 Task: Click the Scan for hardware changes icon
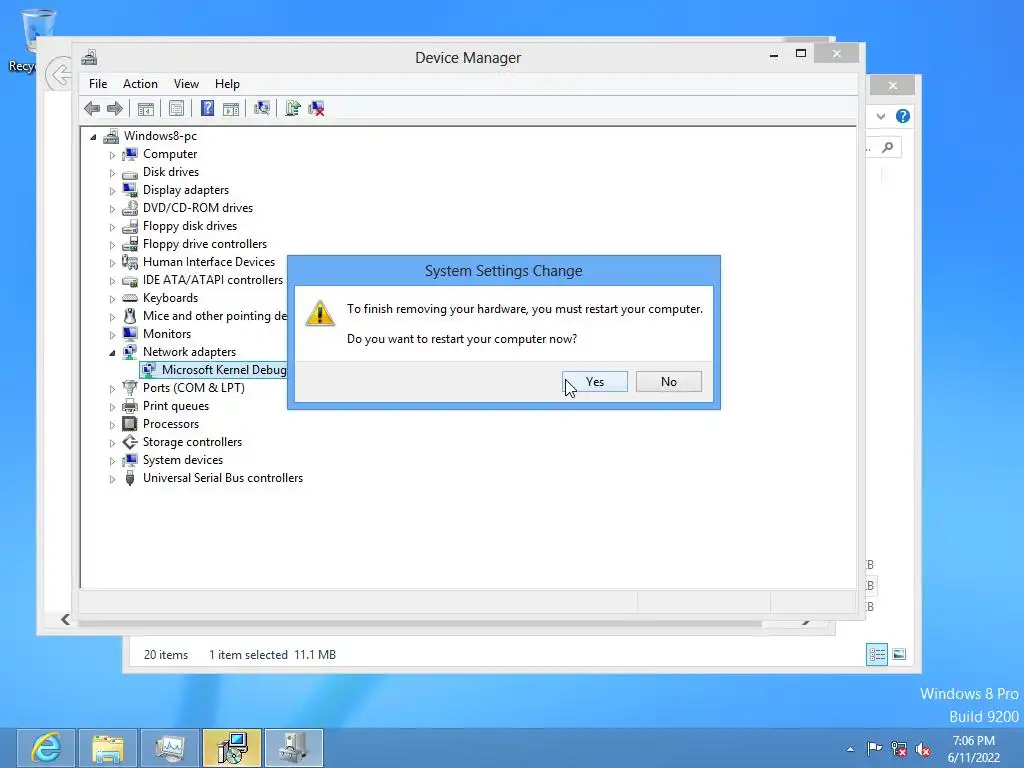[262, 108]
